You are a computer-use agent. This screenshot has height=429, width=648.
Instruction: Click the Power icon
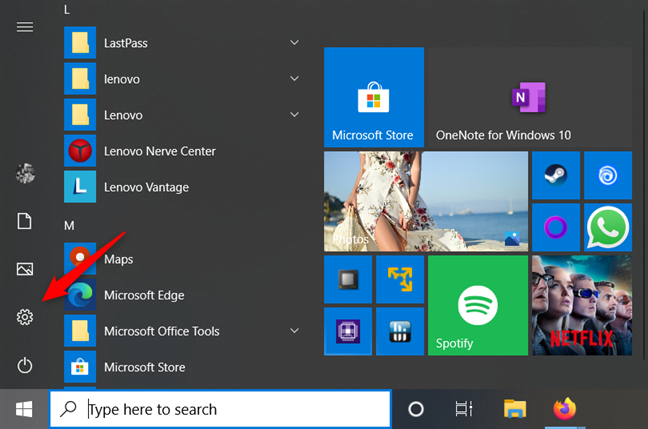tap(25, 366)
